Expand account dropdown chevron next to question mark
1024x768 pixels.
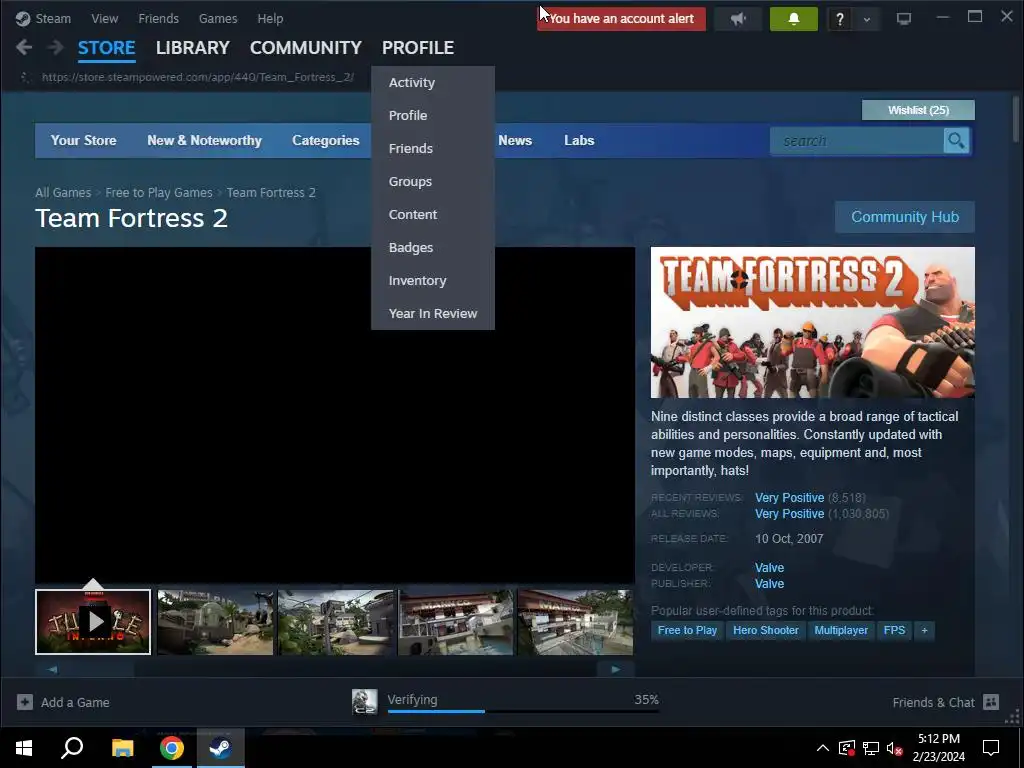coord(867,20)
